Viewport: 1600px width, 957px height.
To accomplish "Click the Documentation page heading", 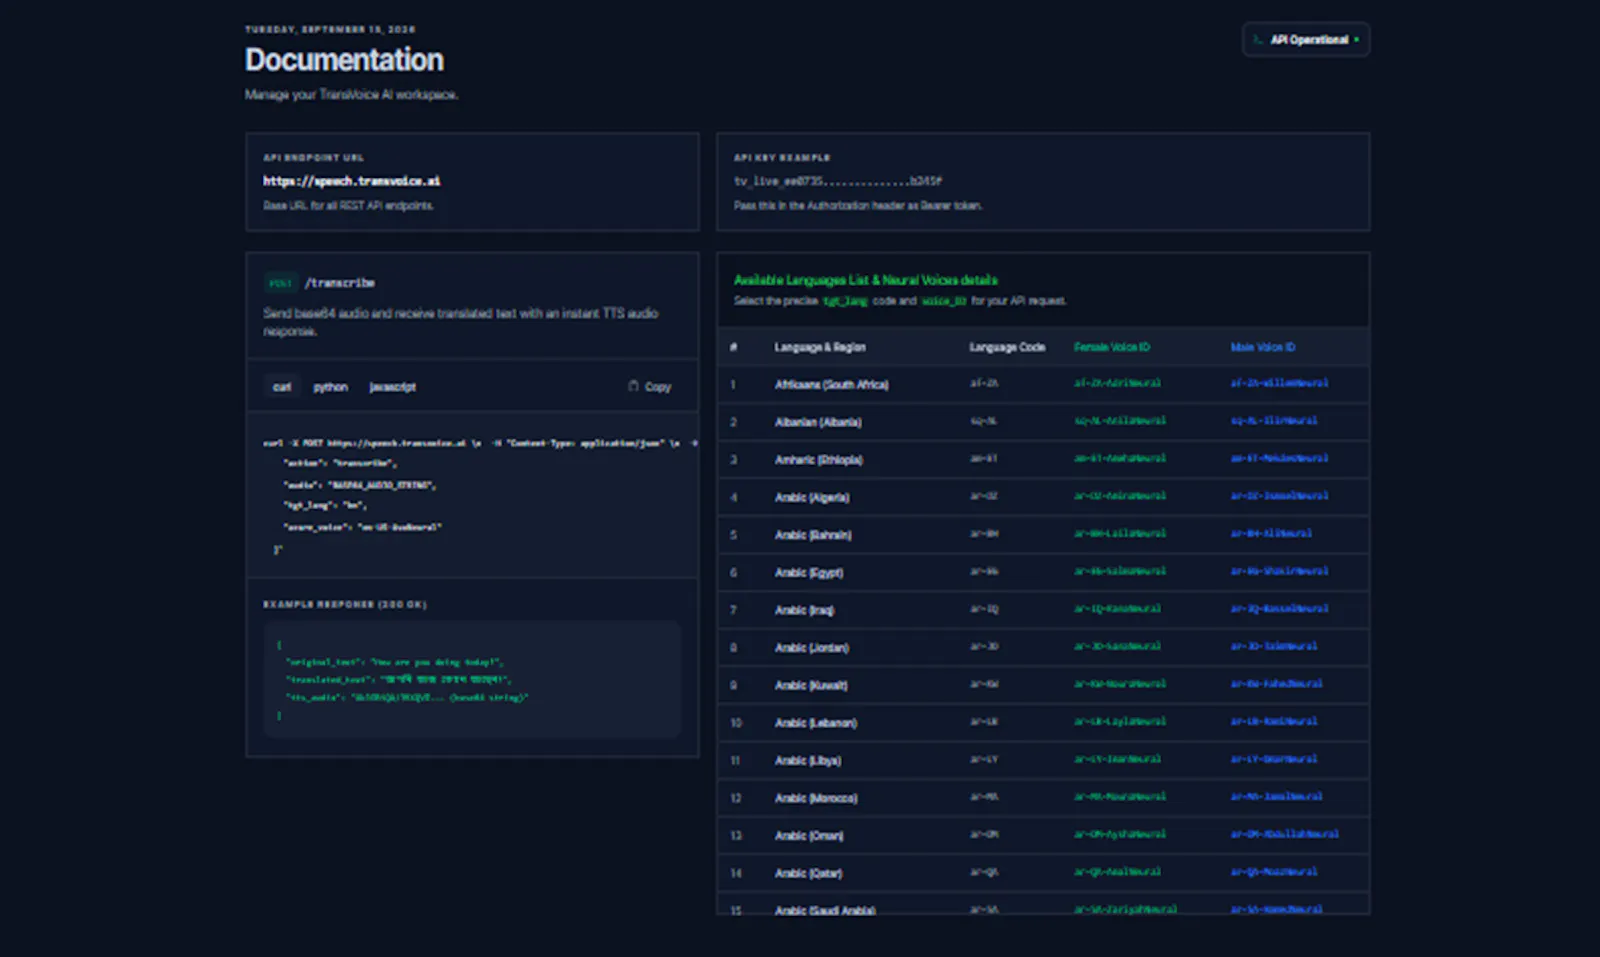I will click(344, 60).
